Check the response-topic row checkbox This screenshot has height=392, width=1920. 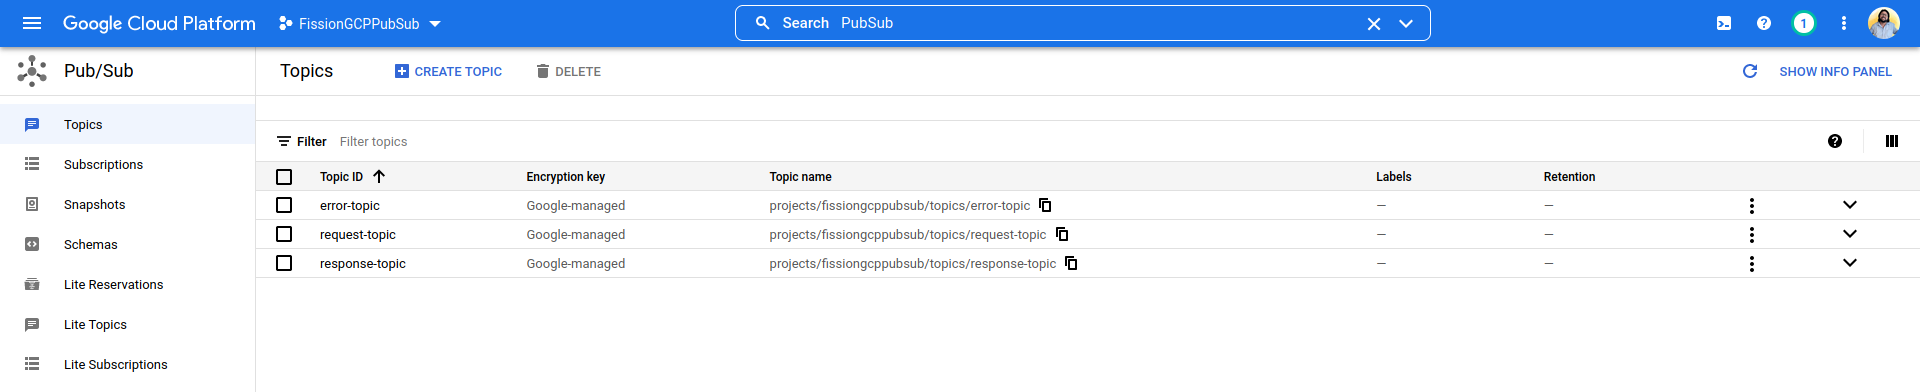[284, 263]
